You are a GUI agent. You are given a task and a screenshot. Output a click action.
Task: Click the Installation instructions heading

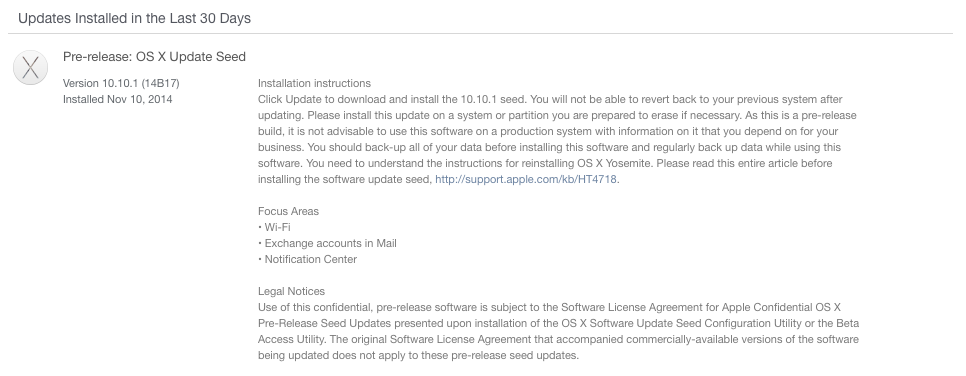tap(314, 83)
